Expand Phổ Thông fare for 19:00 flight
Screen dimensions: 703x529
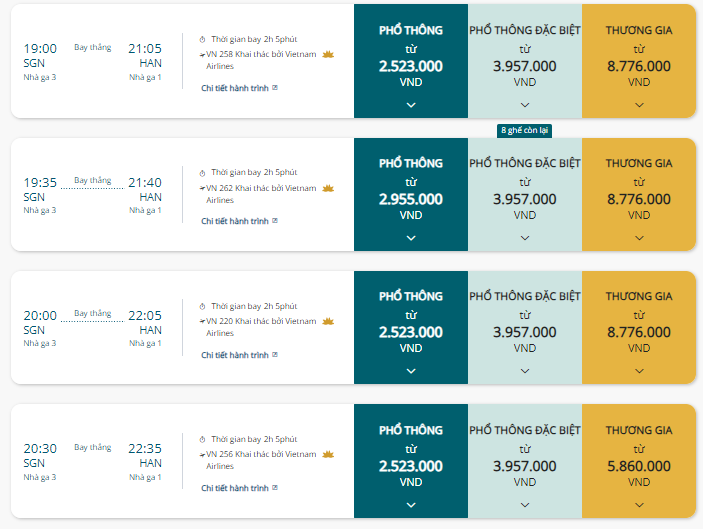tap(411, 105)
